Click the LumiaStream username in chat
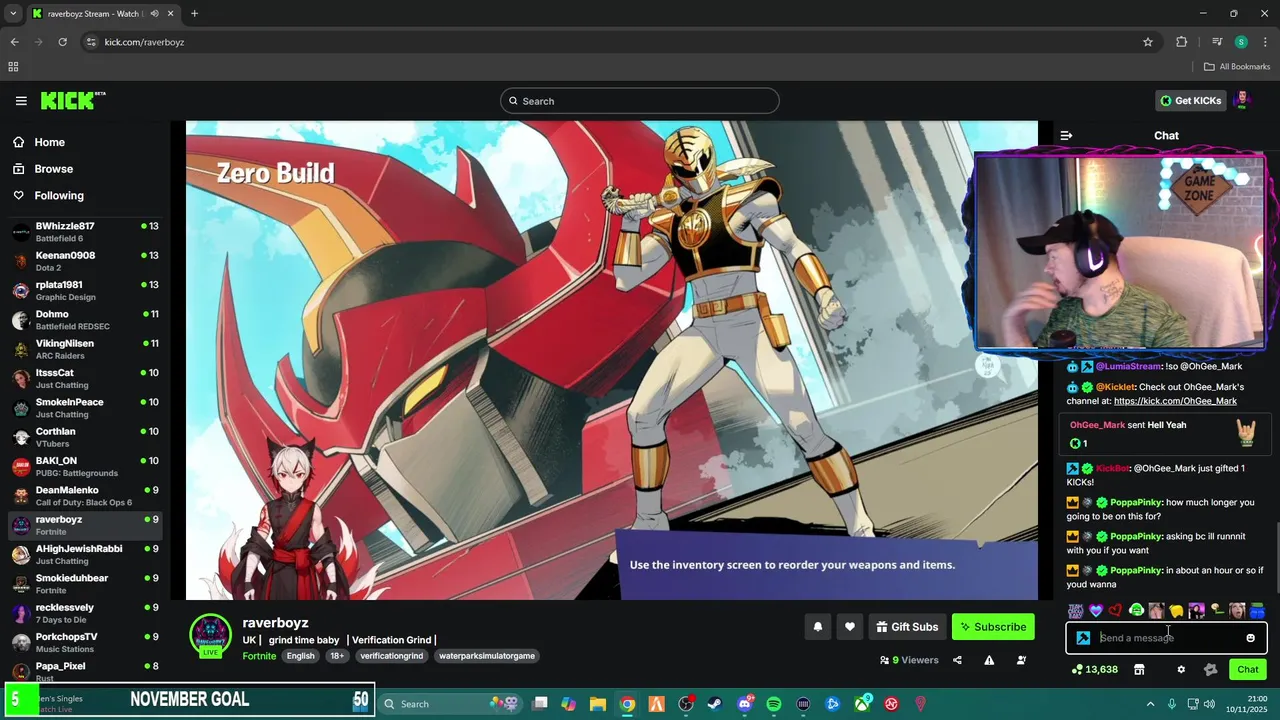 click(x=1129, y=367)
